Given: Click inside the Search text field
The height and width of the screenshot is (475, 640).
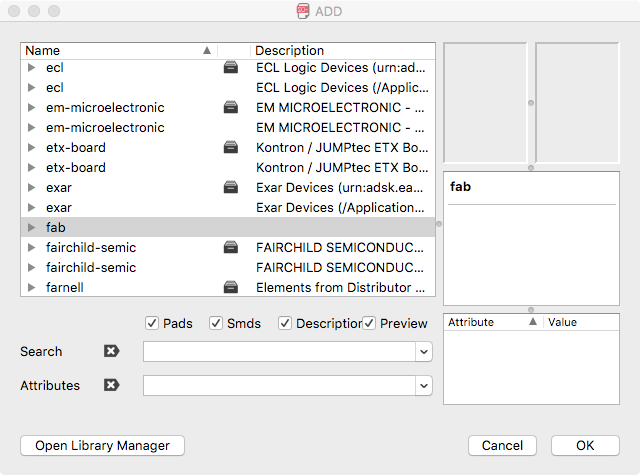Looking at the screenshot, I should [x=280, y=352].
